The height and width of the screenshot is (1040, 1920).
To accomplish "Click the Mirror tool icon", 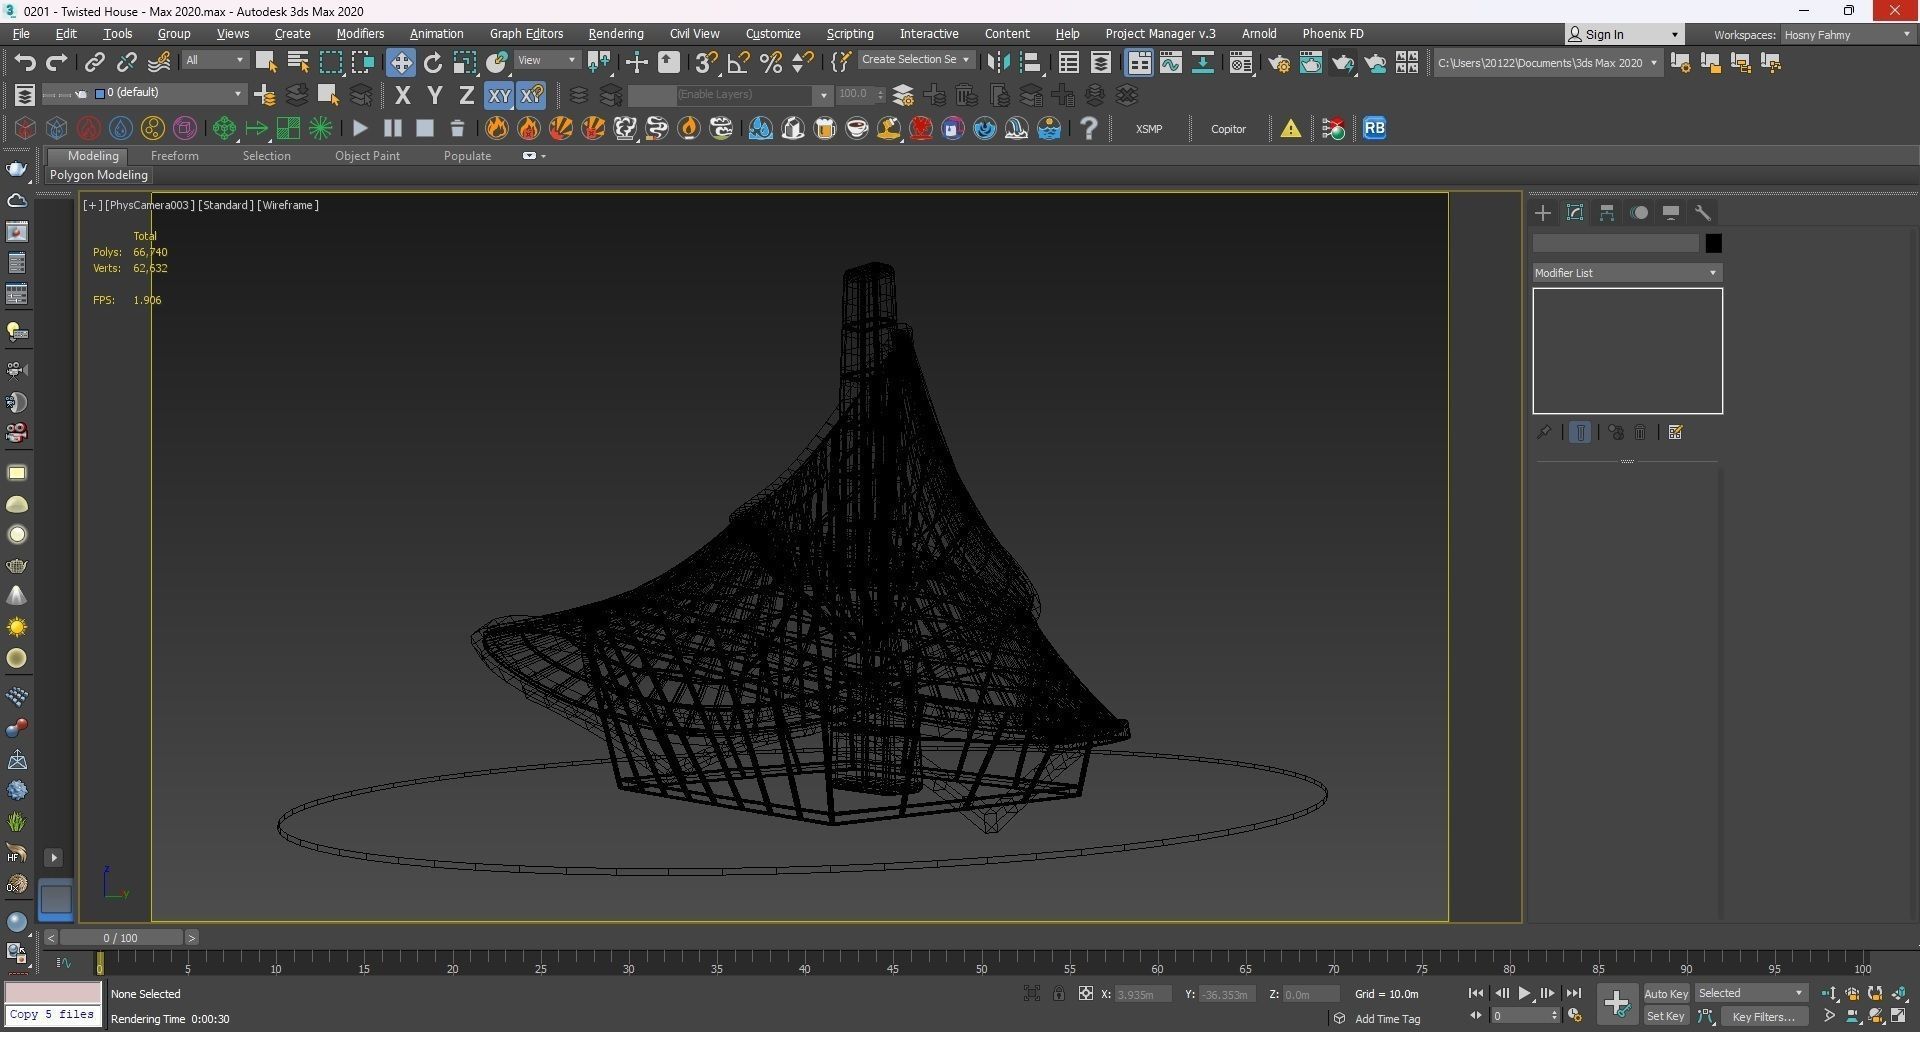I will click(997, 62).
